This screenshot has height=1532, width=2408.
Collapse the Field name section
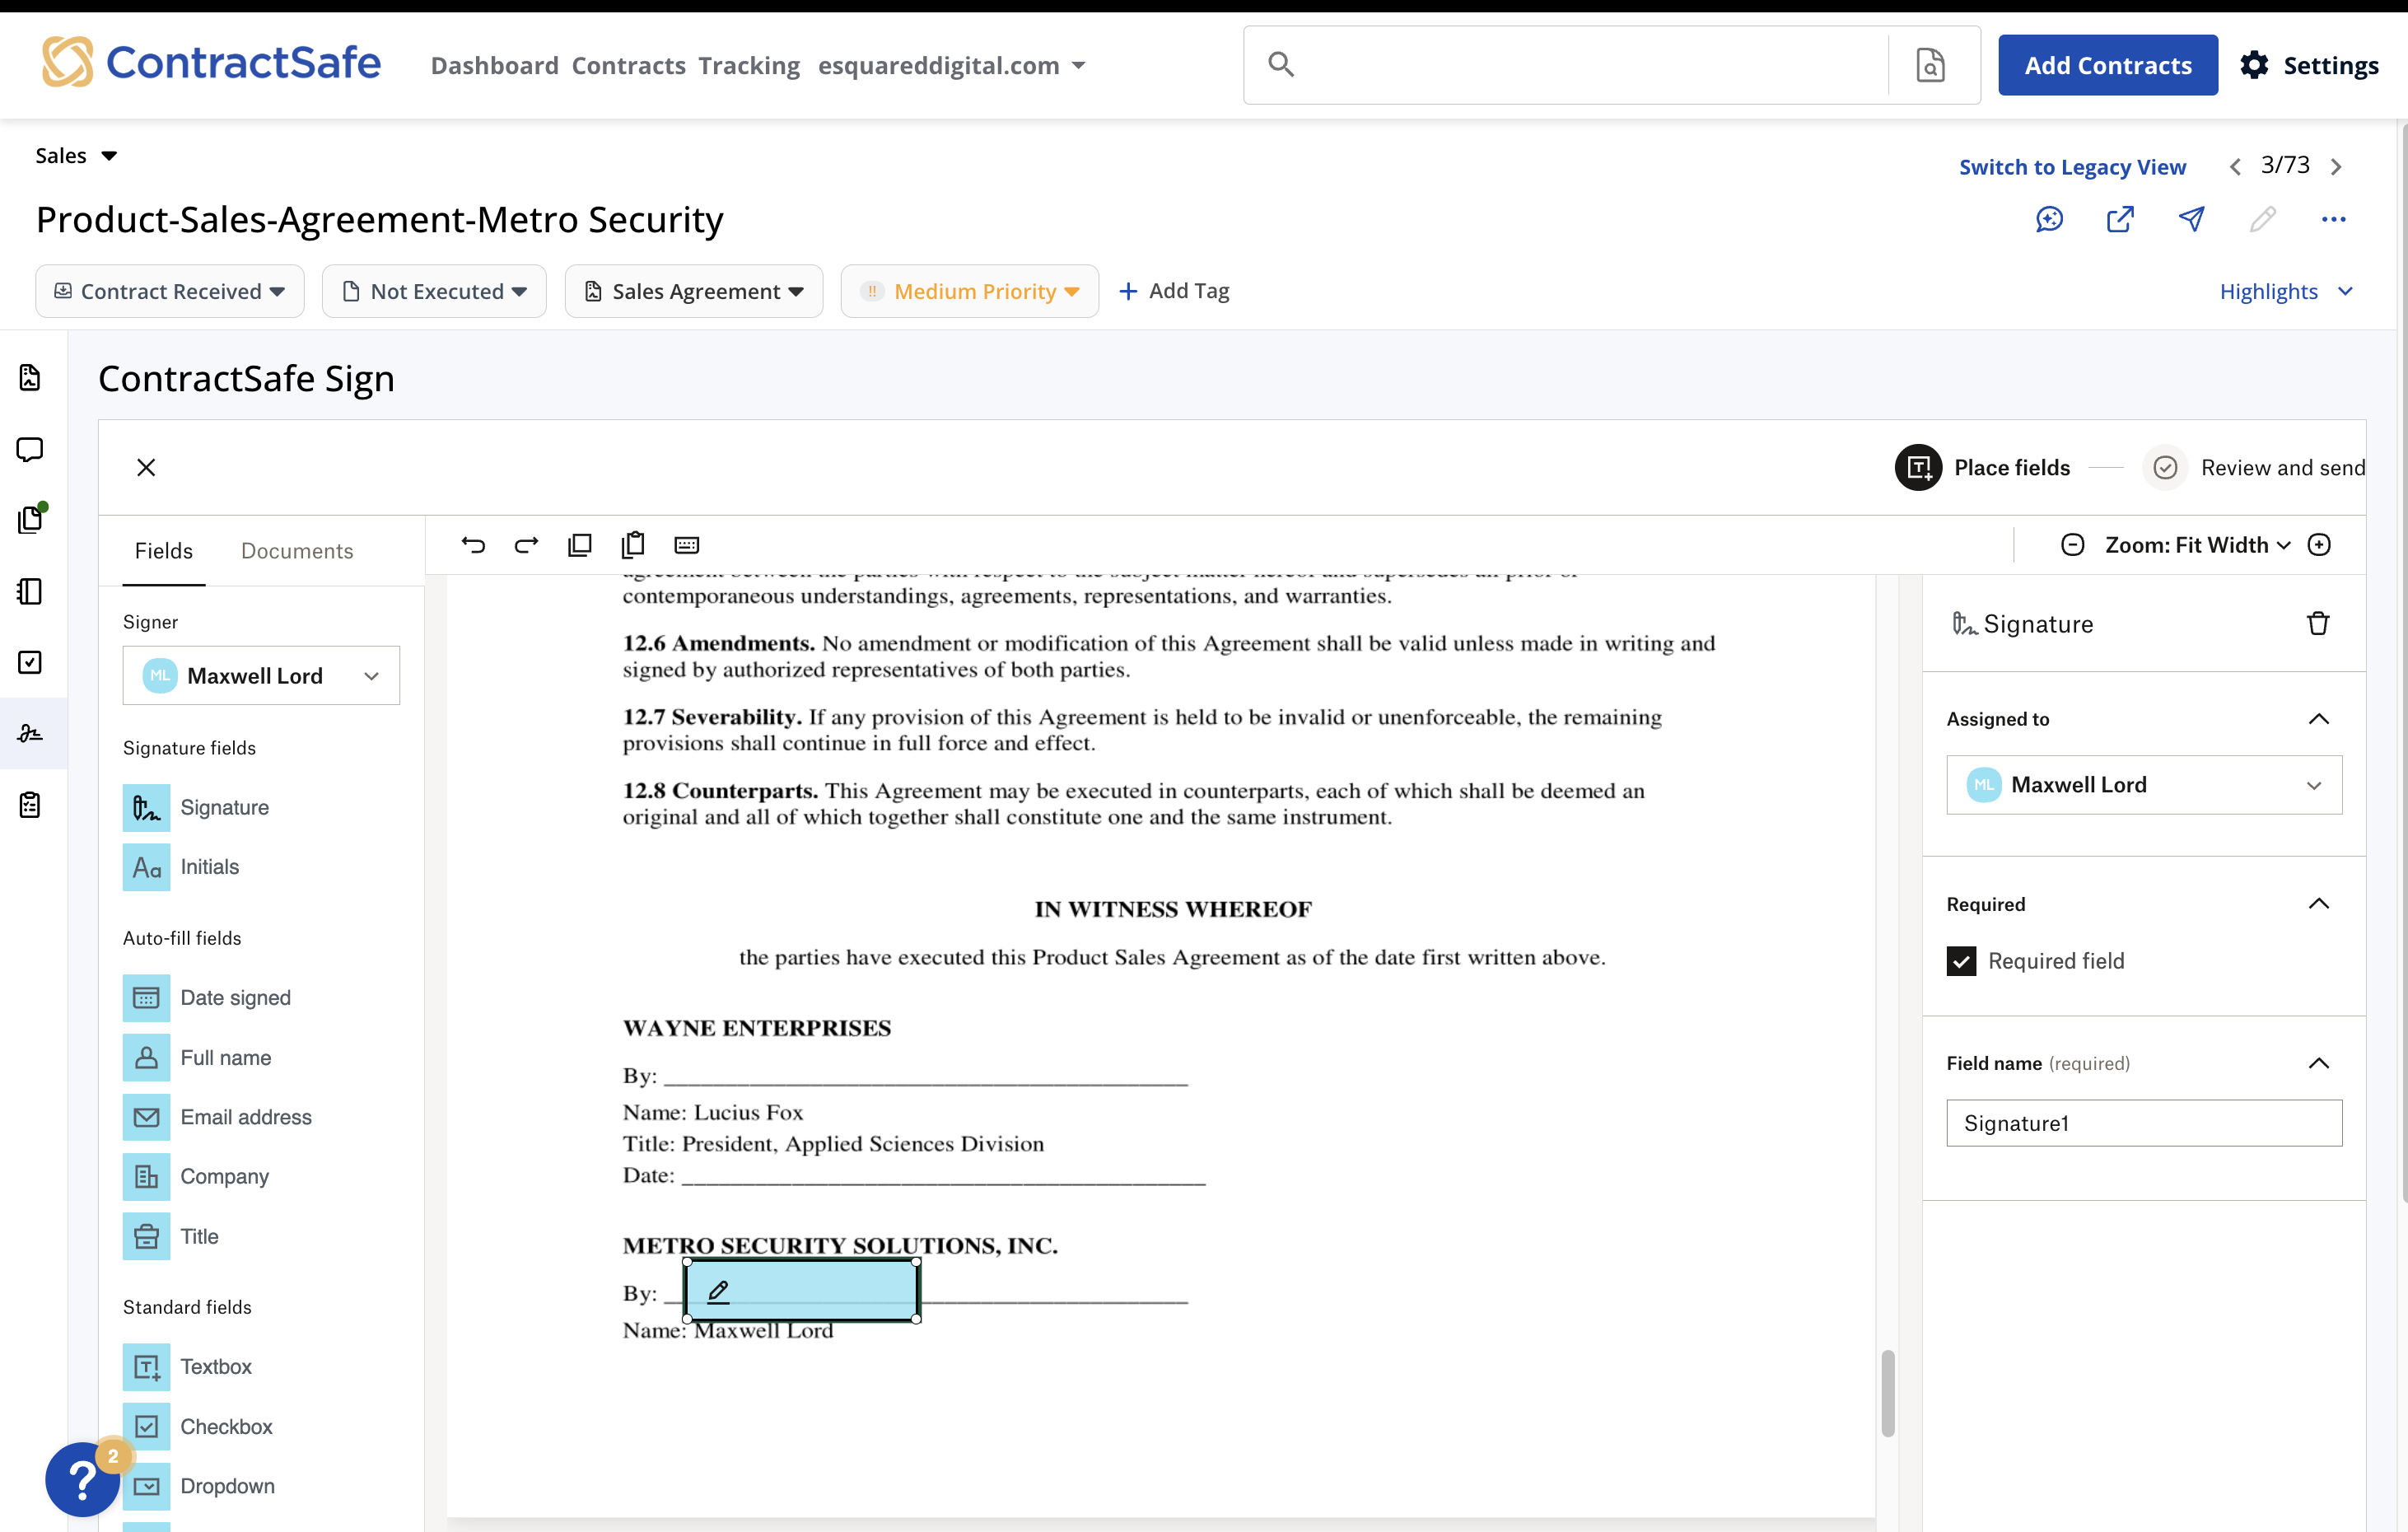tap(2319, 1063)
